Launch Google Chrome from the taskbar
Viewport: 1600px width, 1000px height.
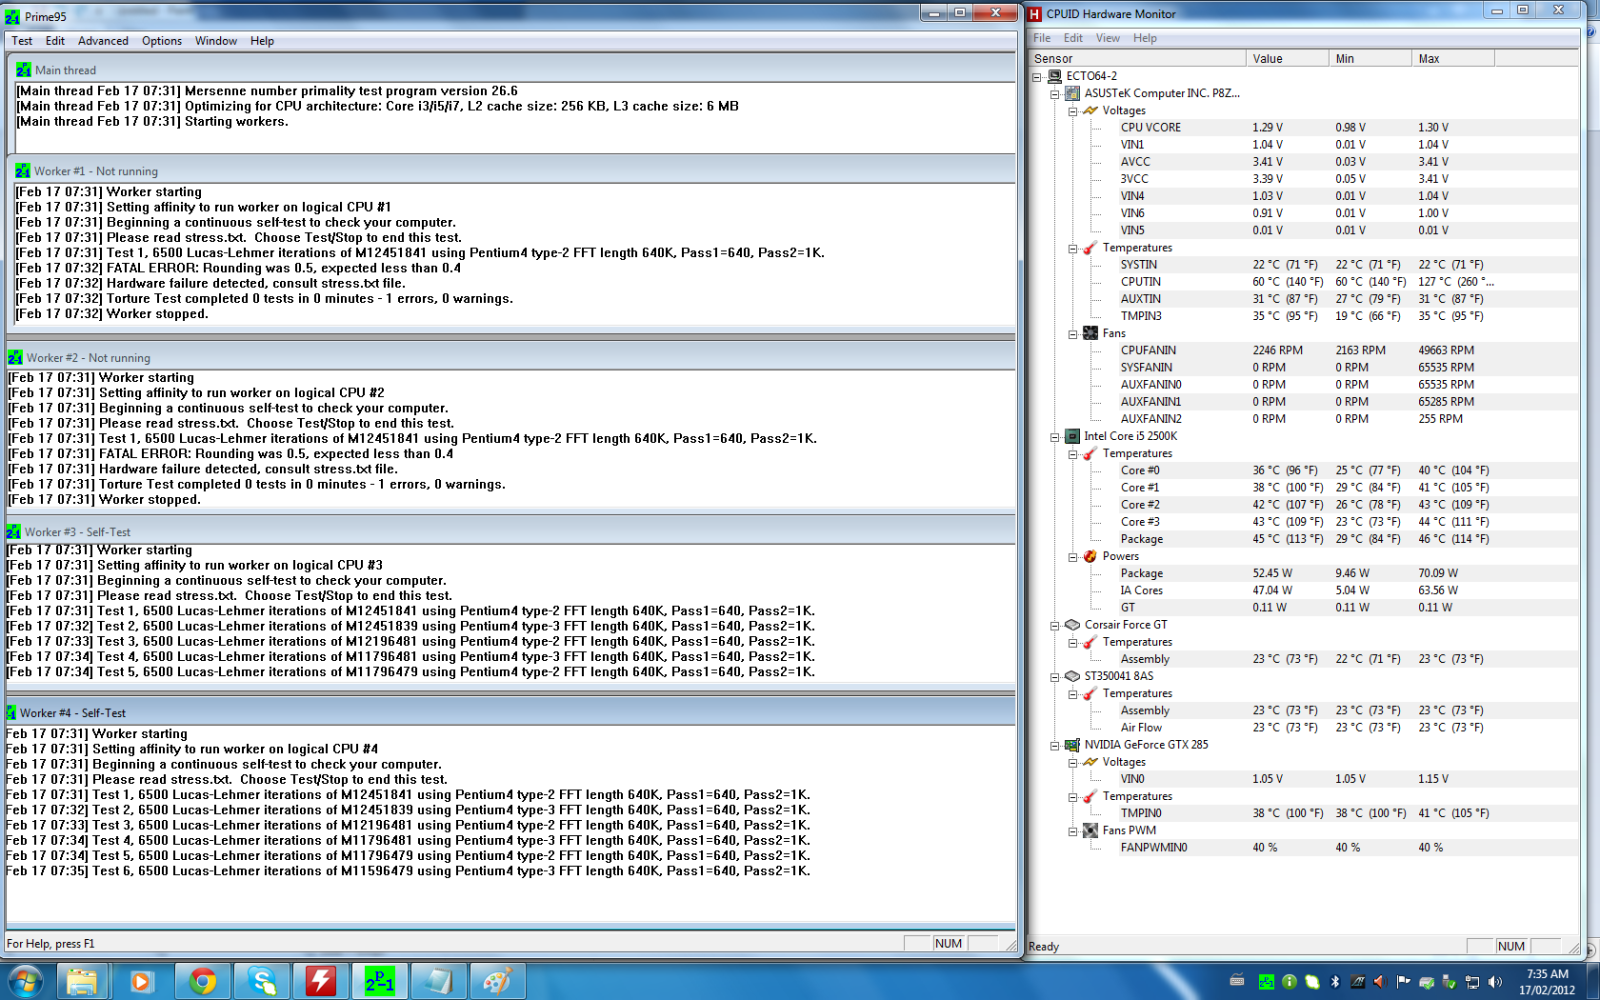pos(202,981)
